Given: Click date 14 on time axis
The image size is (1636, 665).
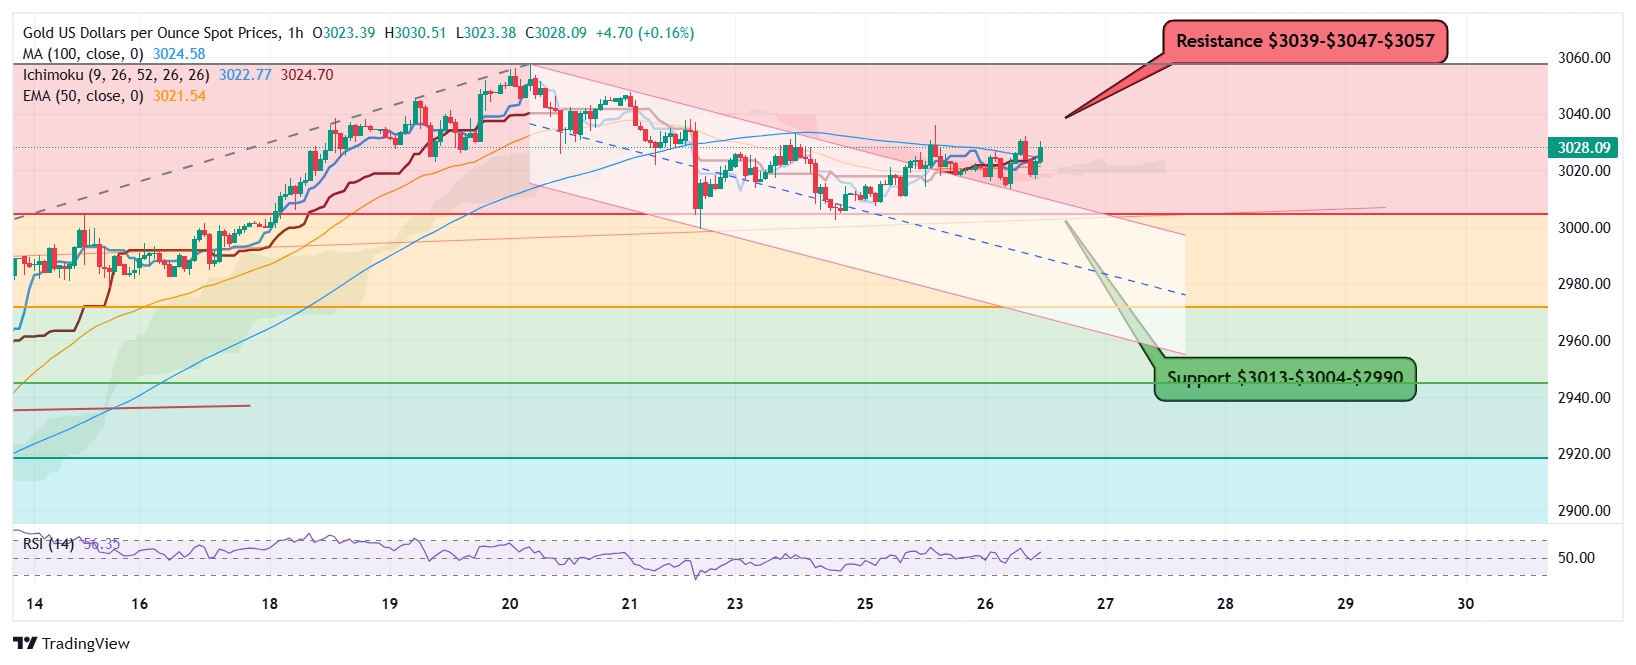Looking at the screenshot, I should (x=34, y=604).
